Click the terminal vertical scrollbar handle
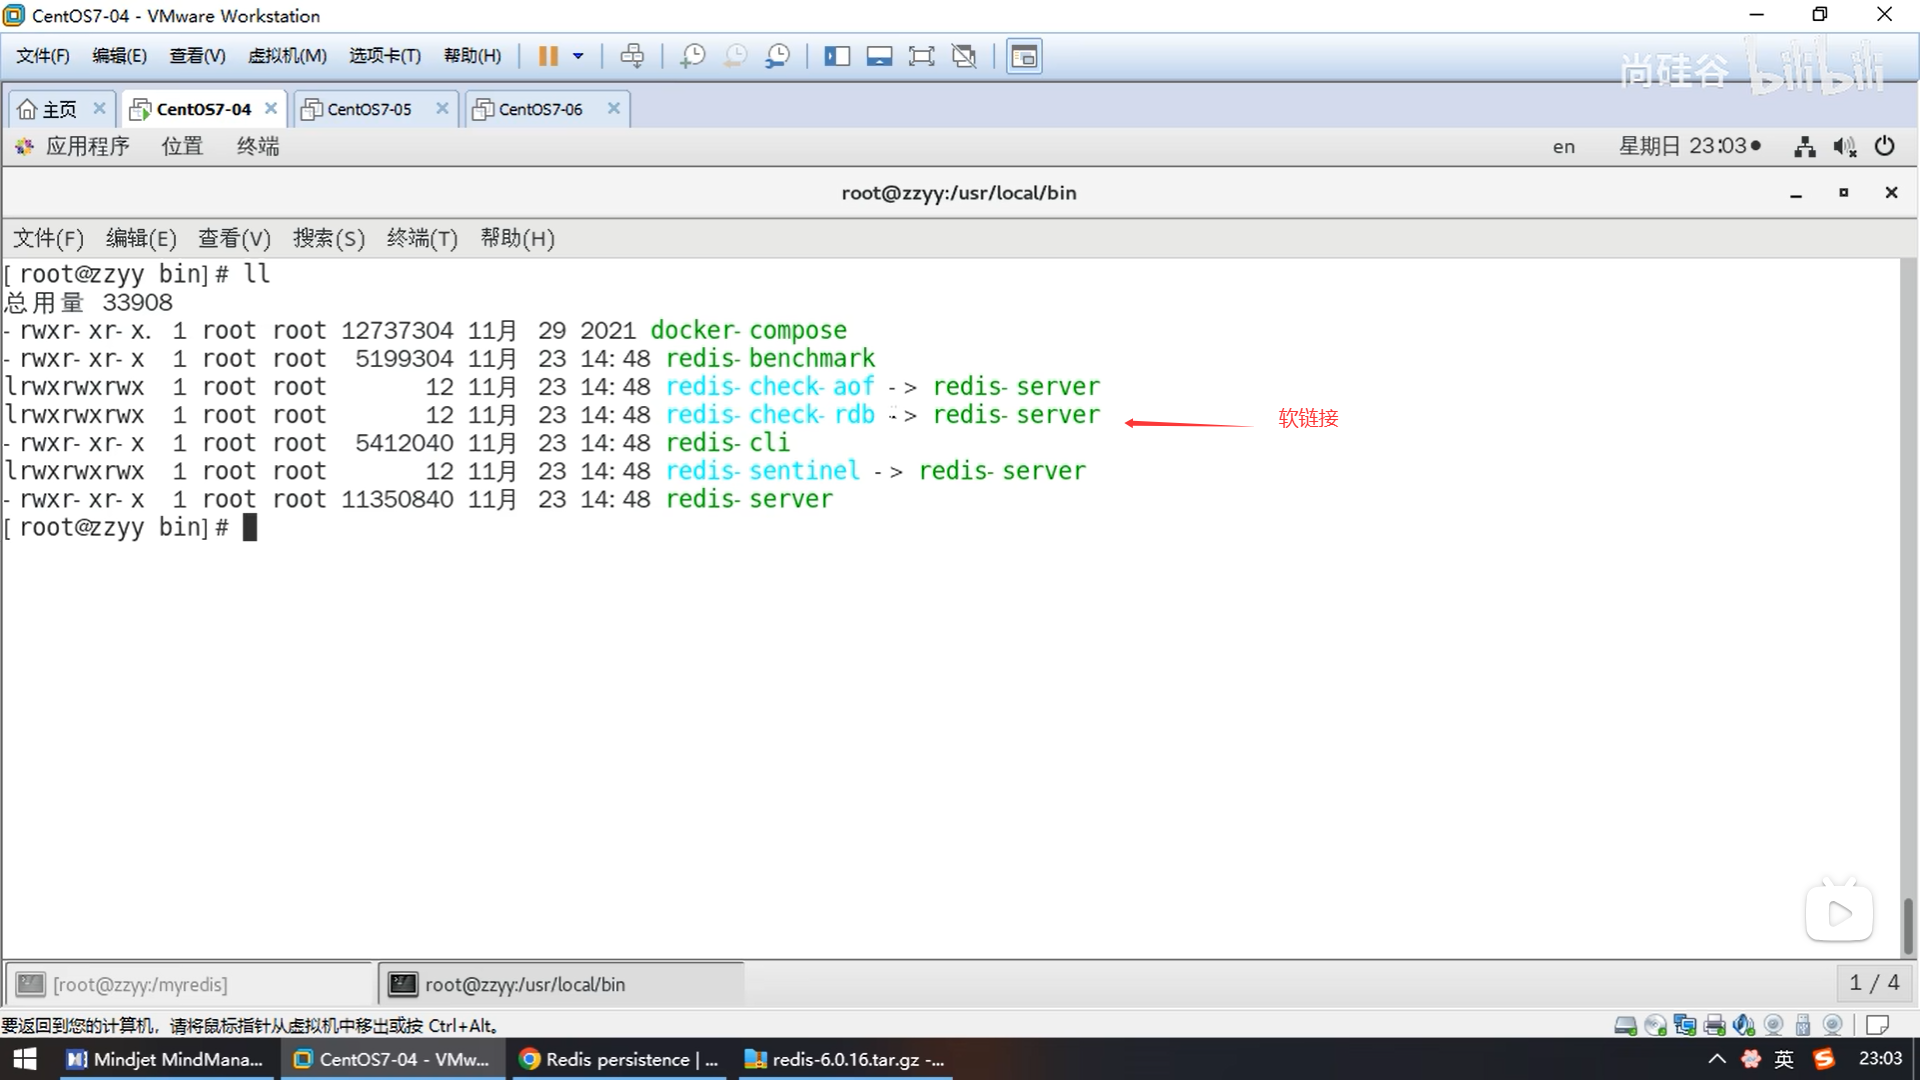Viewport: 1920px width, 1080px height. [x=1908, y=925]
